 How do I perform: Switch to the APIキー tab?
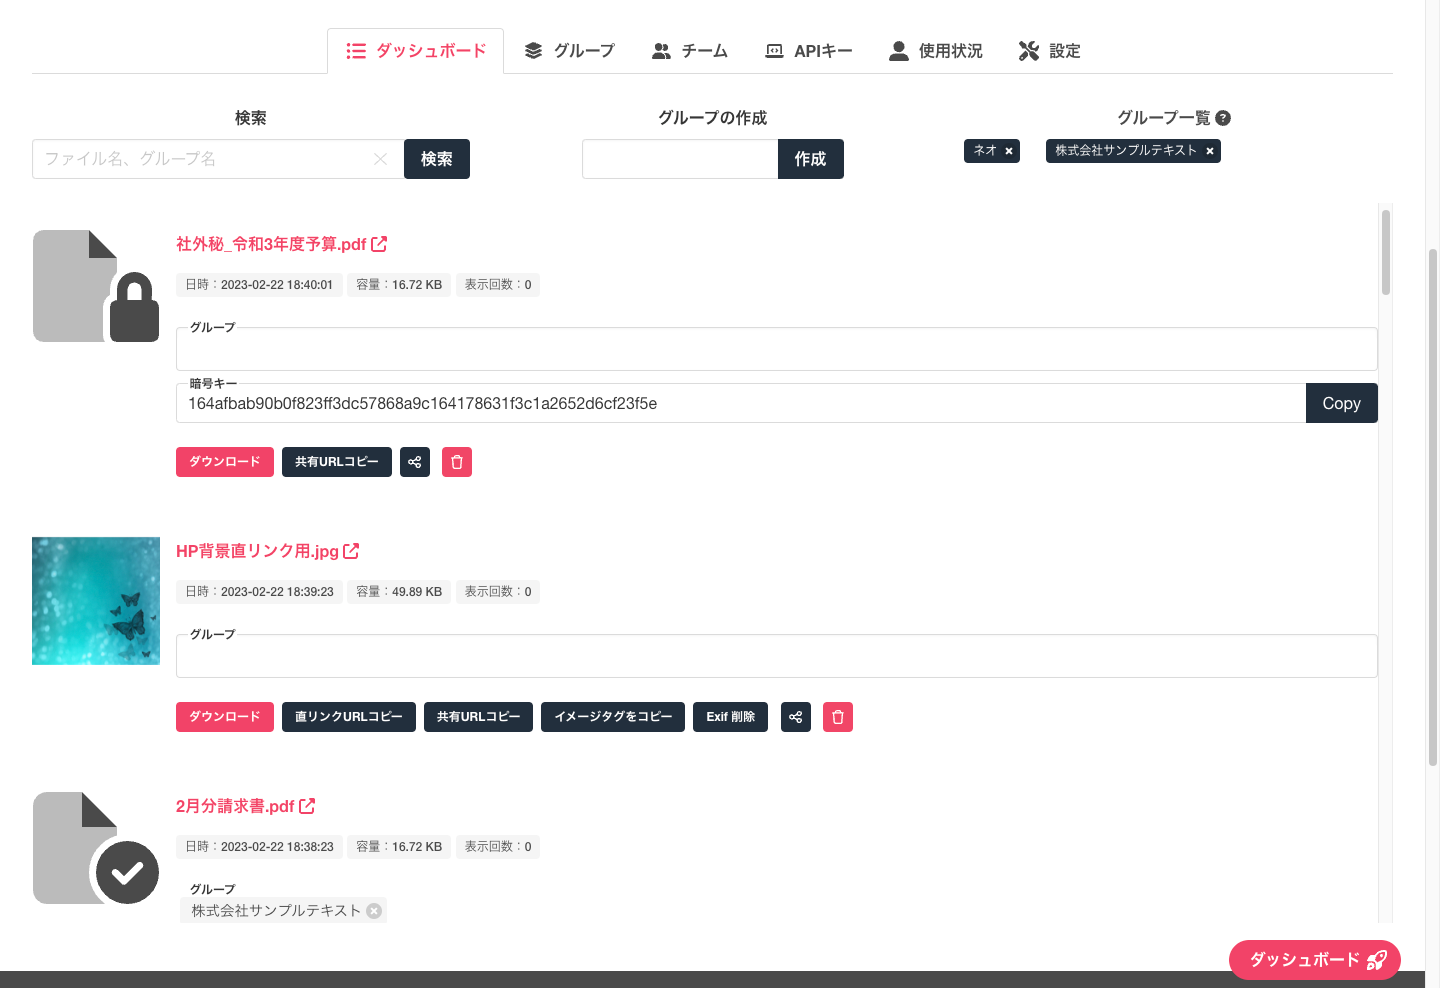tap(809, 51)
